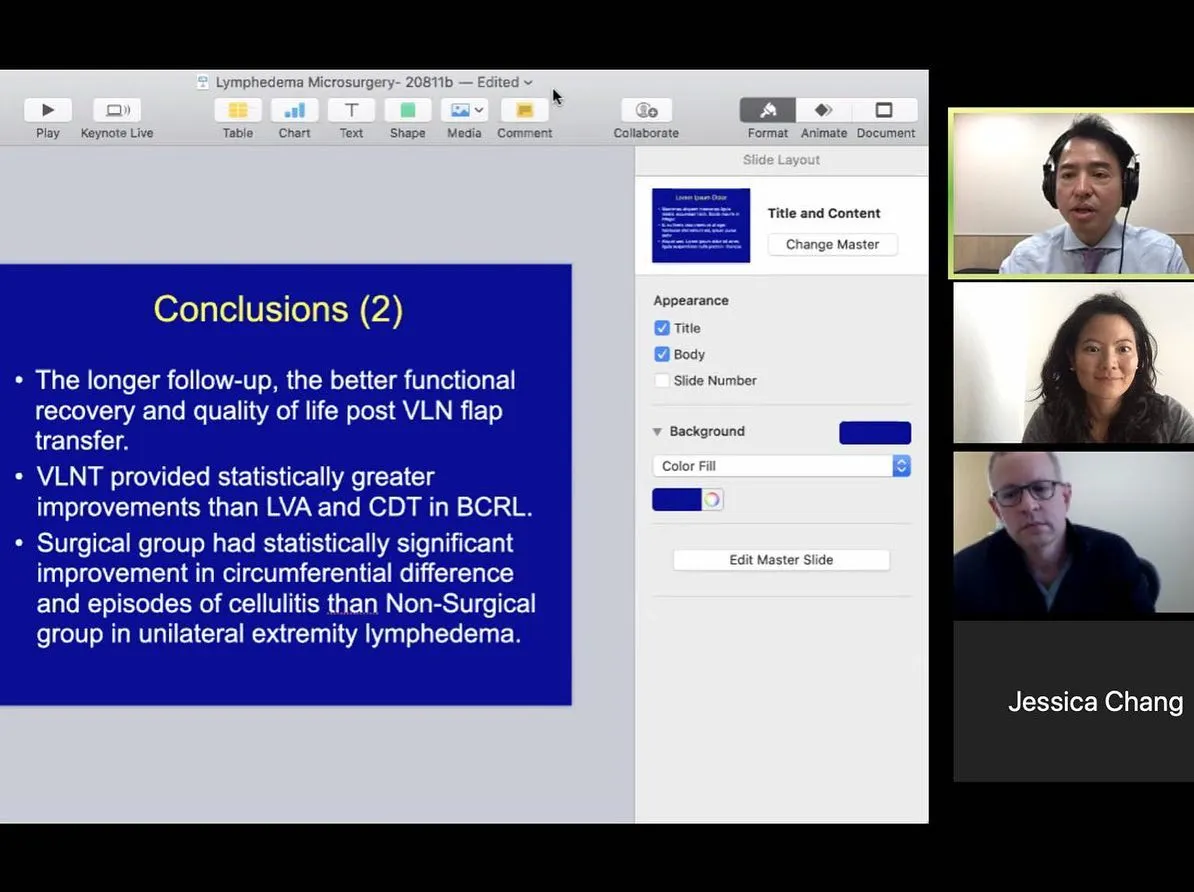Image resolution: width=1194 pixels, height=892 pixels.
Task: Open Keynote Live from the toolbar
Action: pos(117,111)
